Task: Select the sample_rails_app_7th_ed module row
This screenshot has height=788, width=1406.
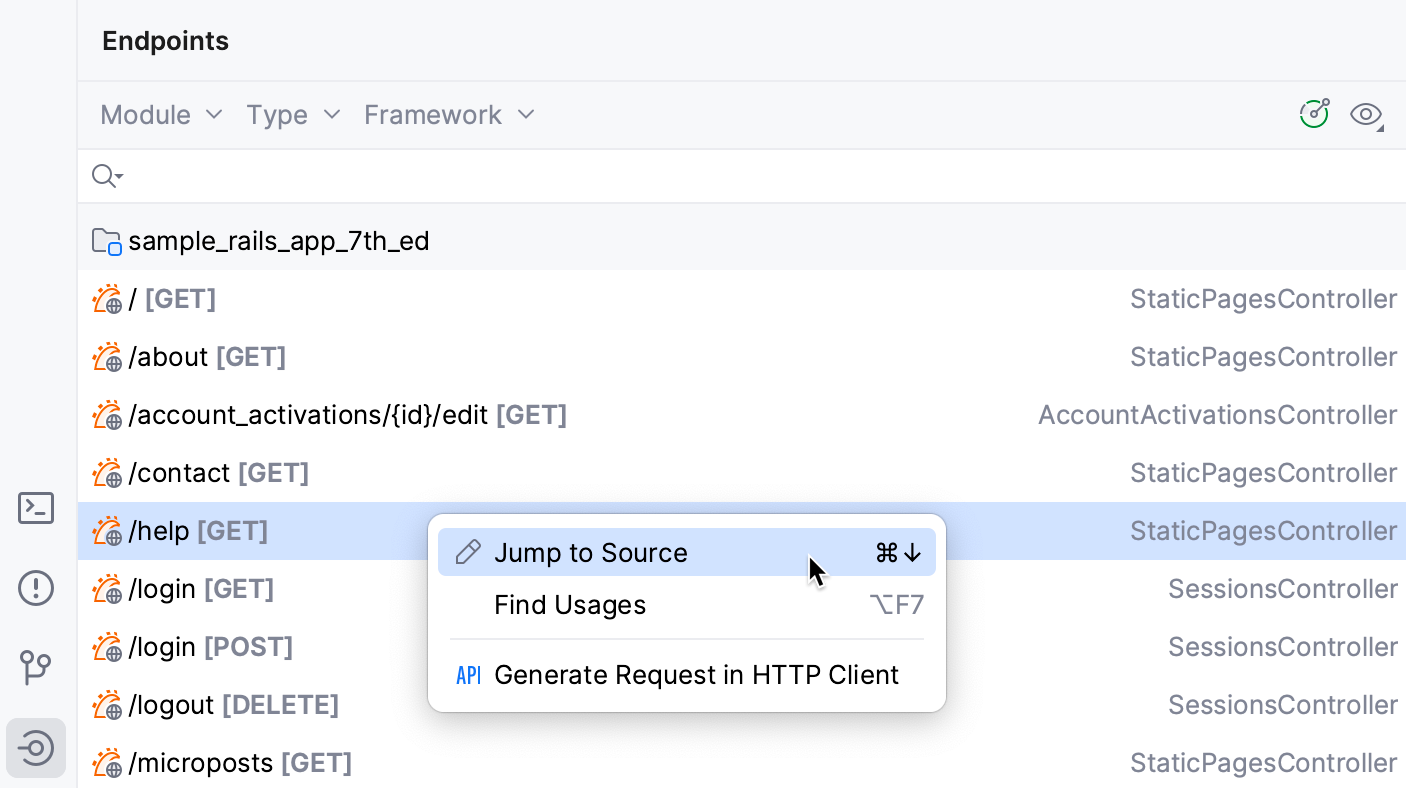Action: [278, 241]
